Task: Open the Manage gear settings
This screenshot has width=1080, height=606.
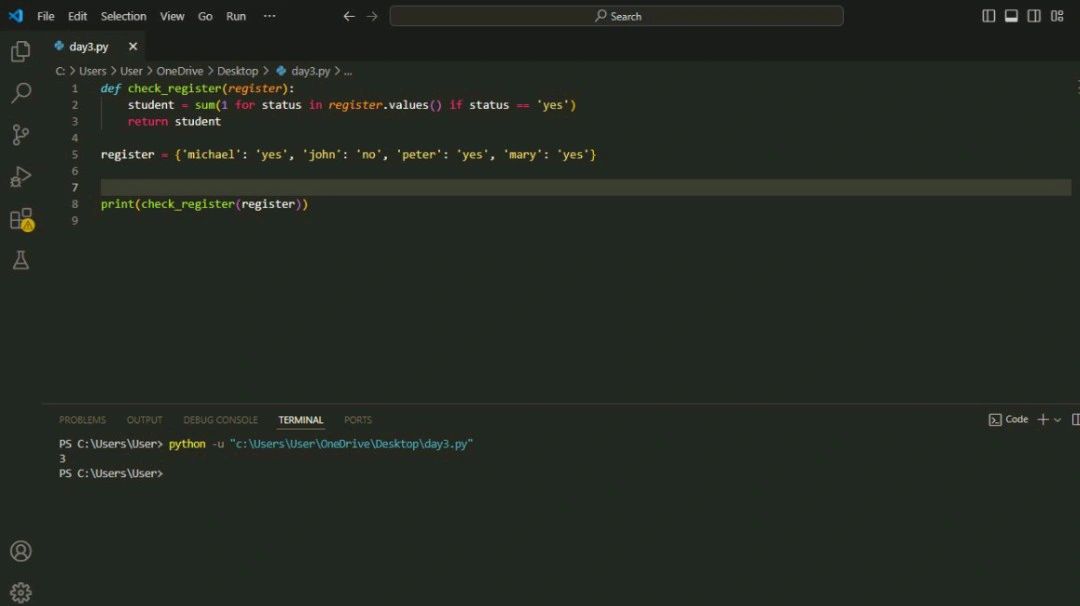Action: pos(20,591)
